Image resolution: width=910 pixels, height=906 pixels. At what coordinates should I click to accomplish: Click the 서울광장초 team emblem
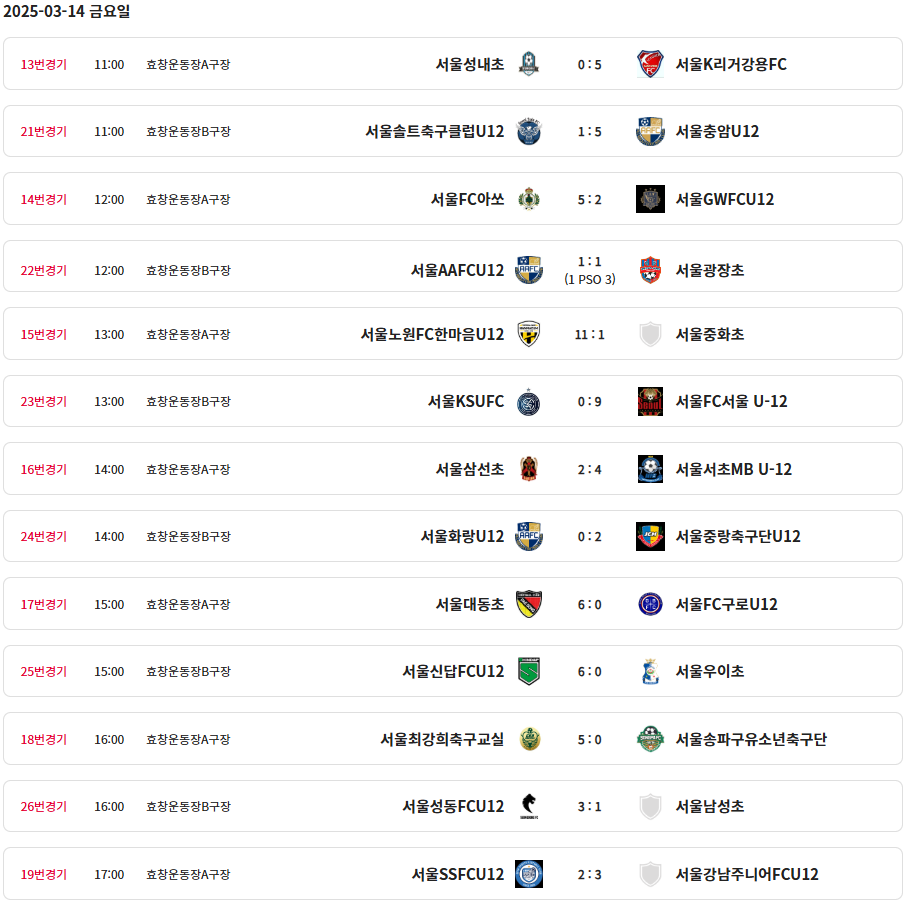coord(650,270)
